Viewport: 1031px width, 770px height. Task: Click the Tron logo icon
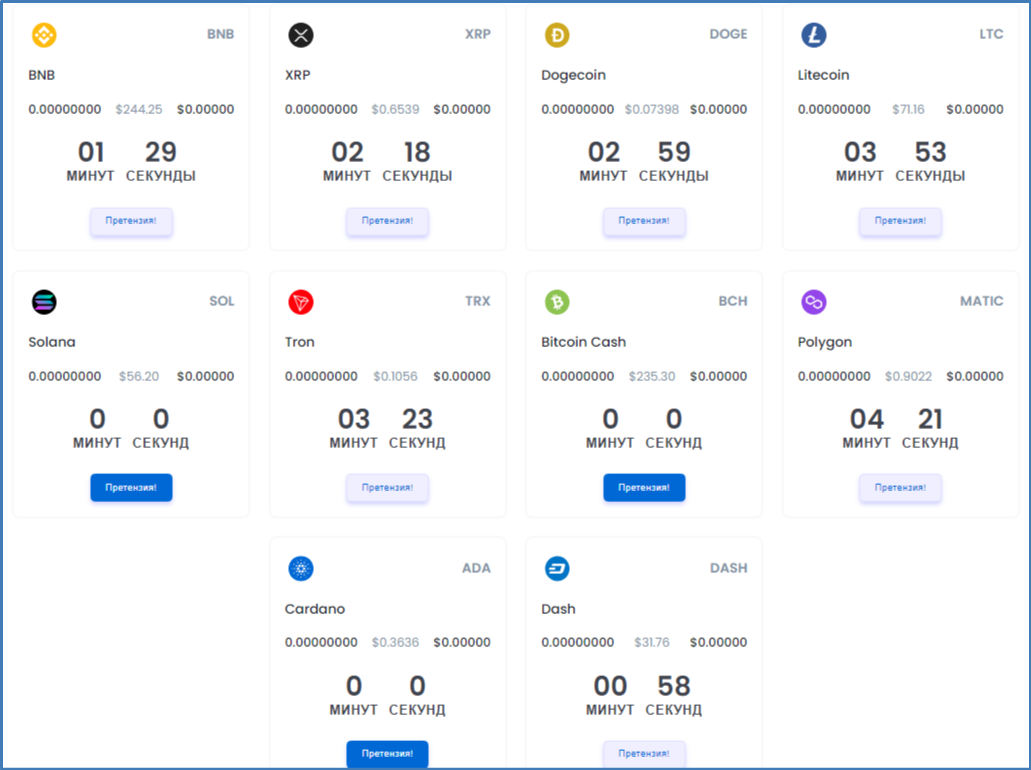[300, 302]
